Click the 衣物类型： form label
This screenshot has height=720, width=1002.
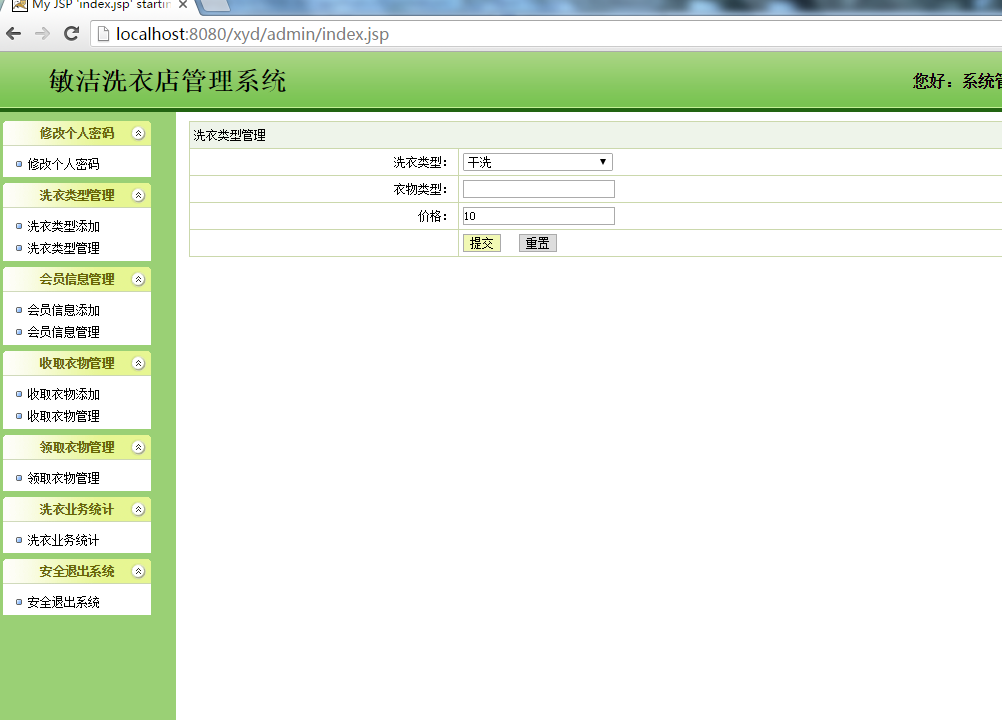(420, 189)
